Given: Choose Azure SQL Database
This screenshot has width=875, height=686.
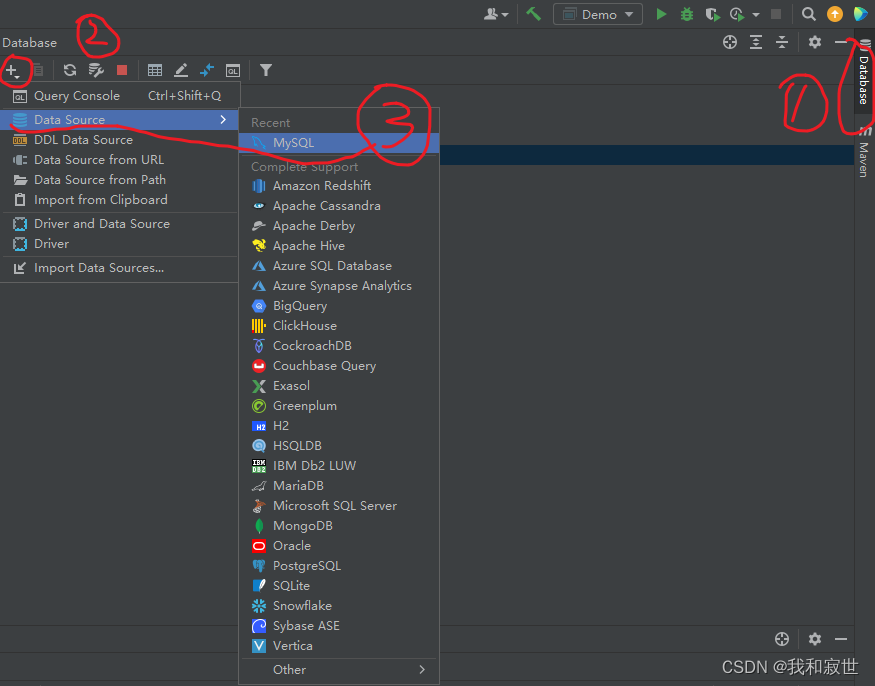Looking at the screenshot, I should (339, 266).
